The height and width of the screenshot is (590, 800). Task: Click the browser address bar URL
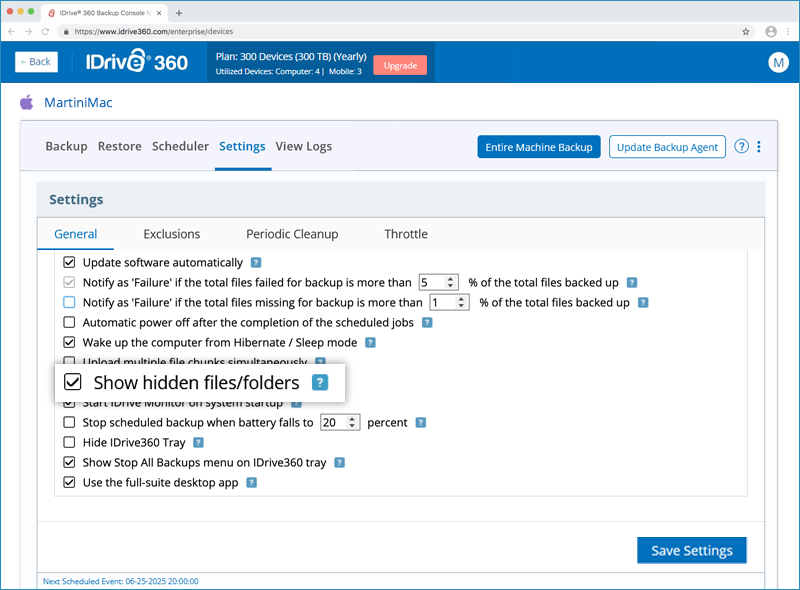tap(154, 32)
